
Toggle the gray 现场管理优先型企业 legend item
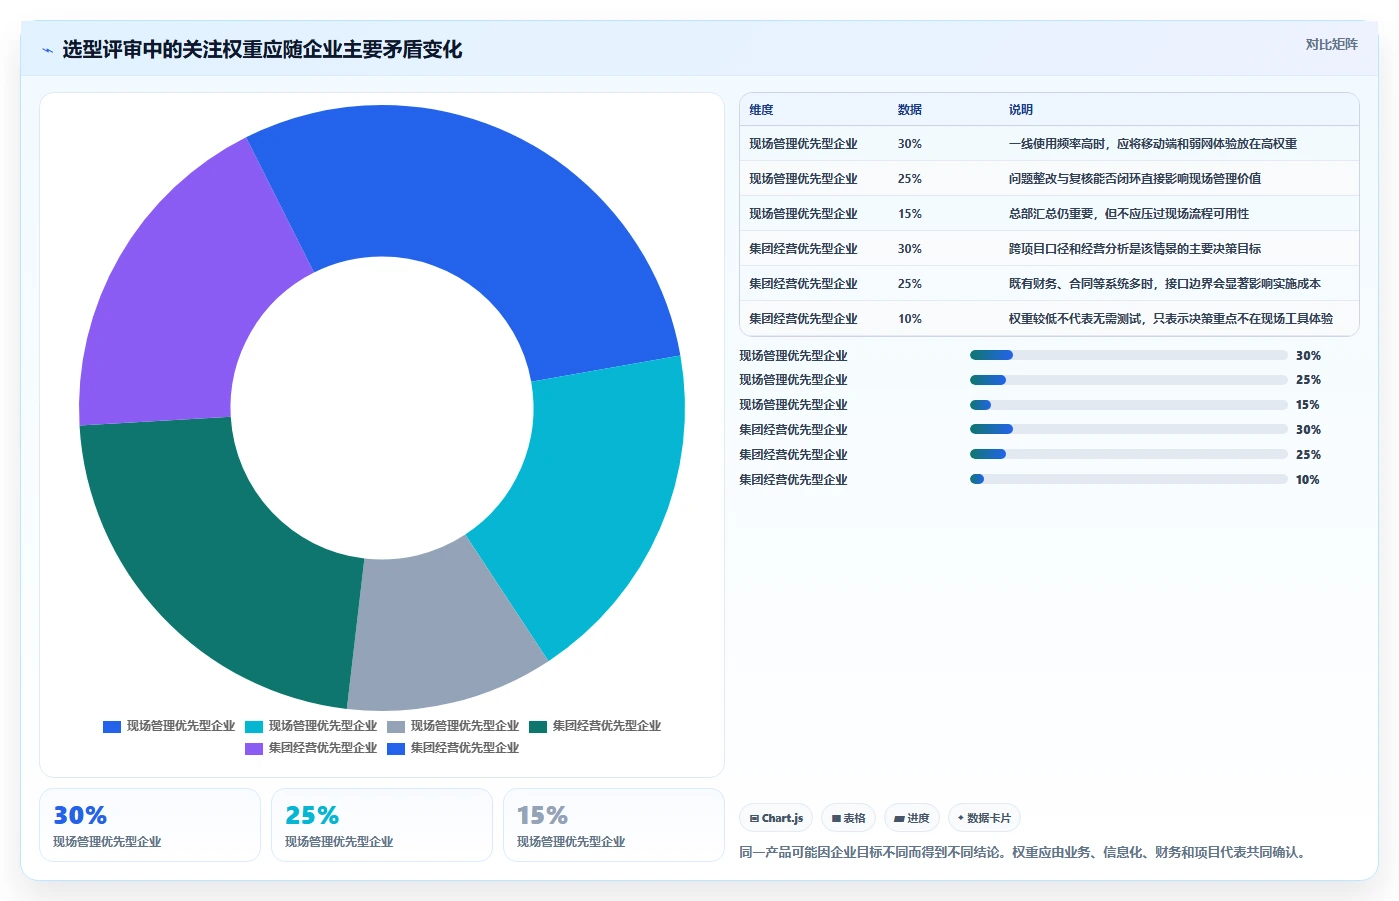pyautogui.click(x=453, y=726)
